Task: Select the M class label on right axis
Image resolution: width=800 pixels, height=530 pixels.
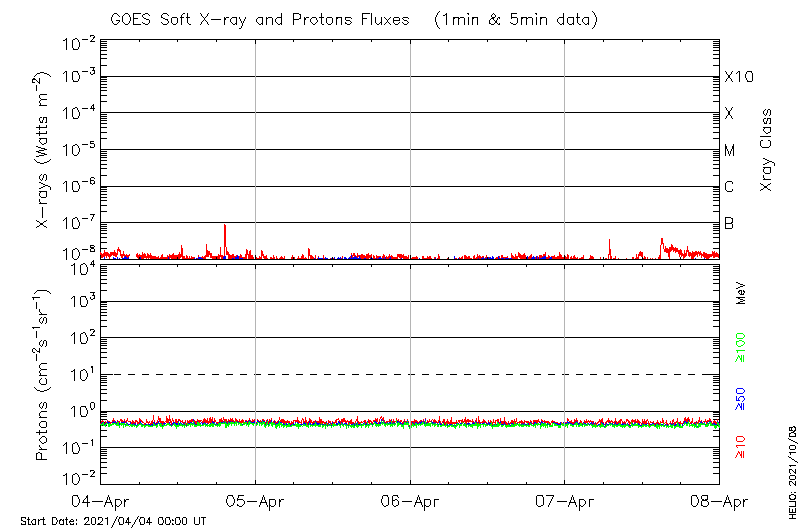Action: click(x=730, y=151)
